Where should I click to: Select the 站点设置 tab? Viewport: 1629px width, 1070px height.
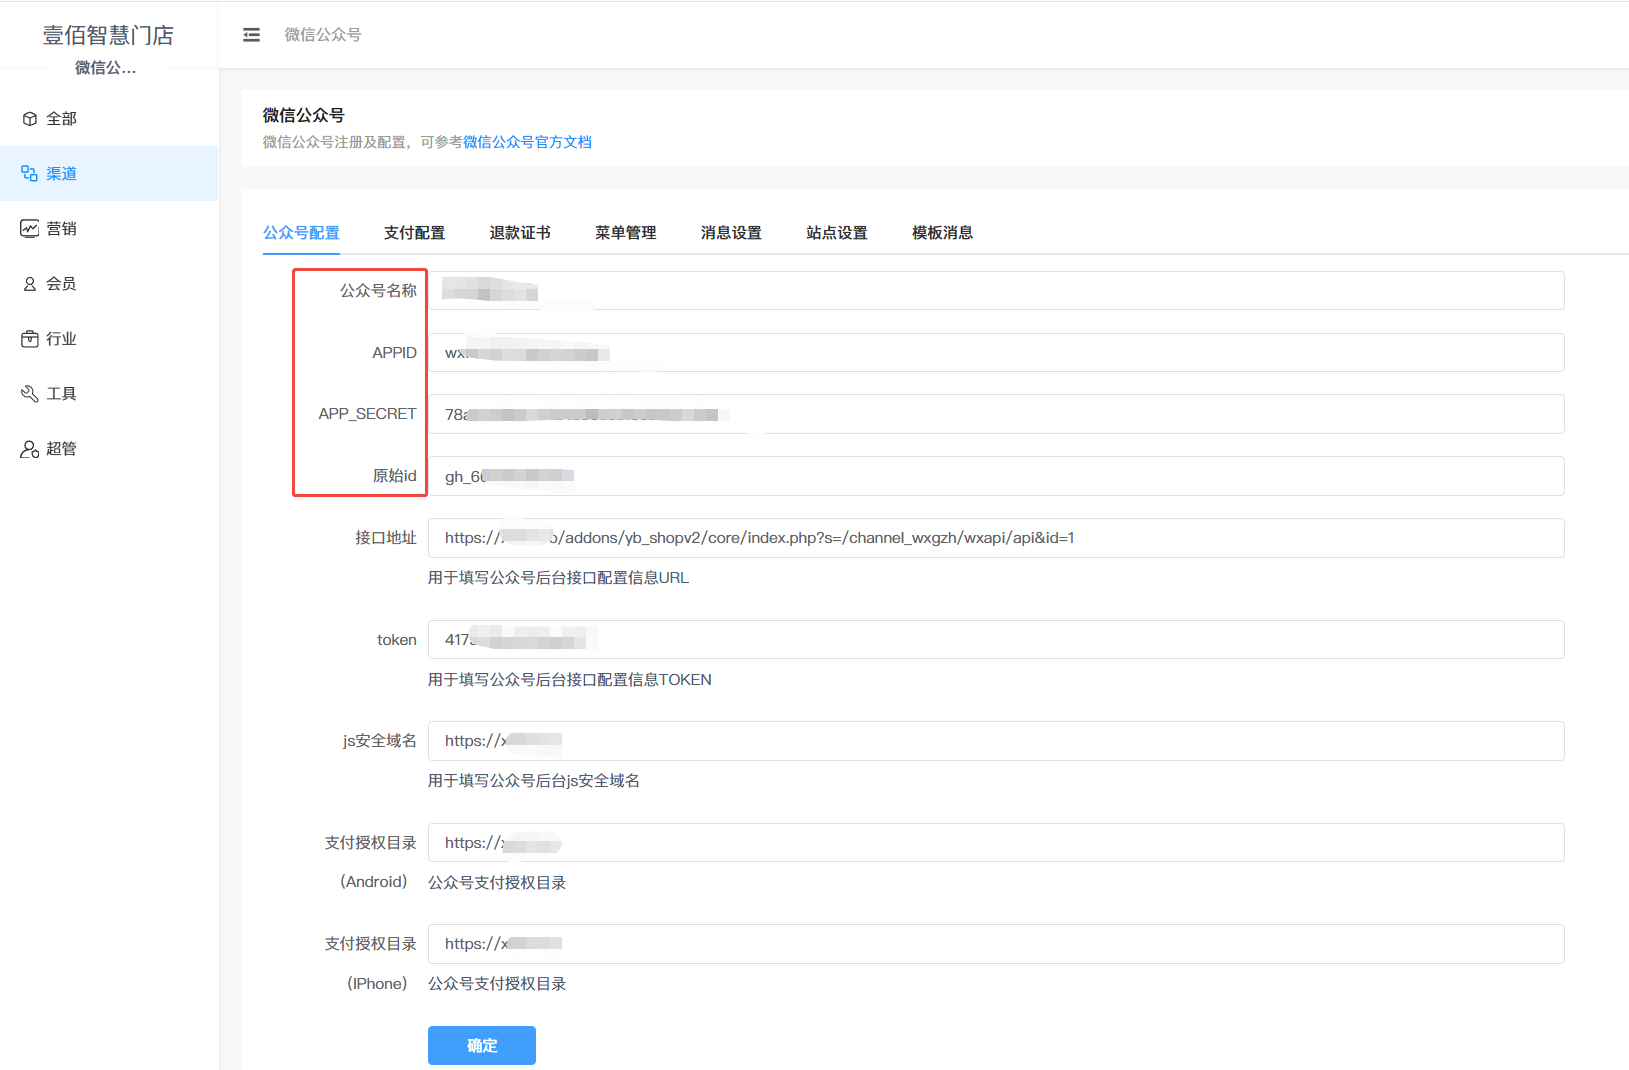click(837, 233)
